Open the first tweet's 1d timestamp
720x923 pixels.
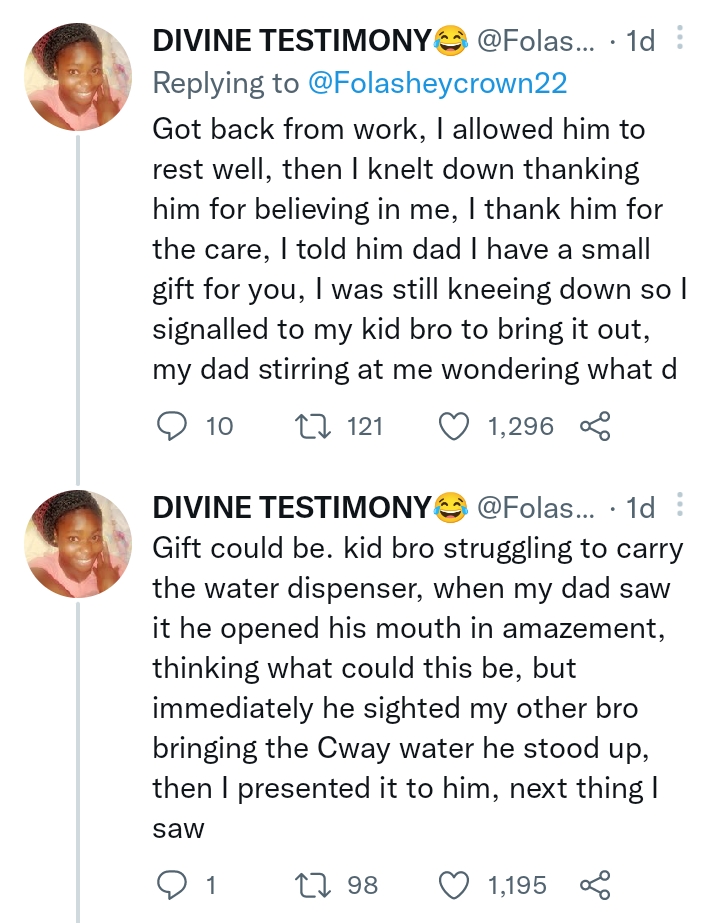coord(639,41)
